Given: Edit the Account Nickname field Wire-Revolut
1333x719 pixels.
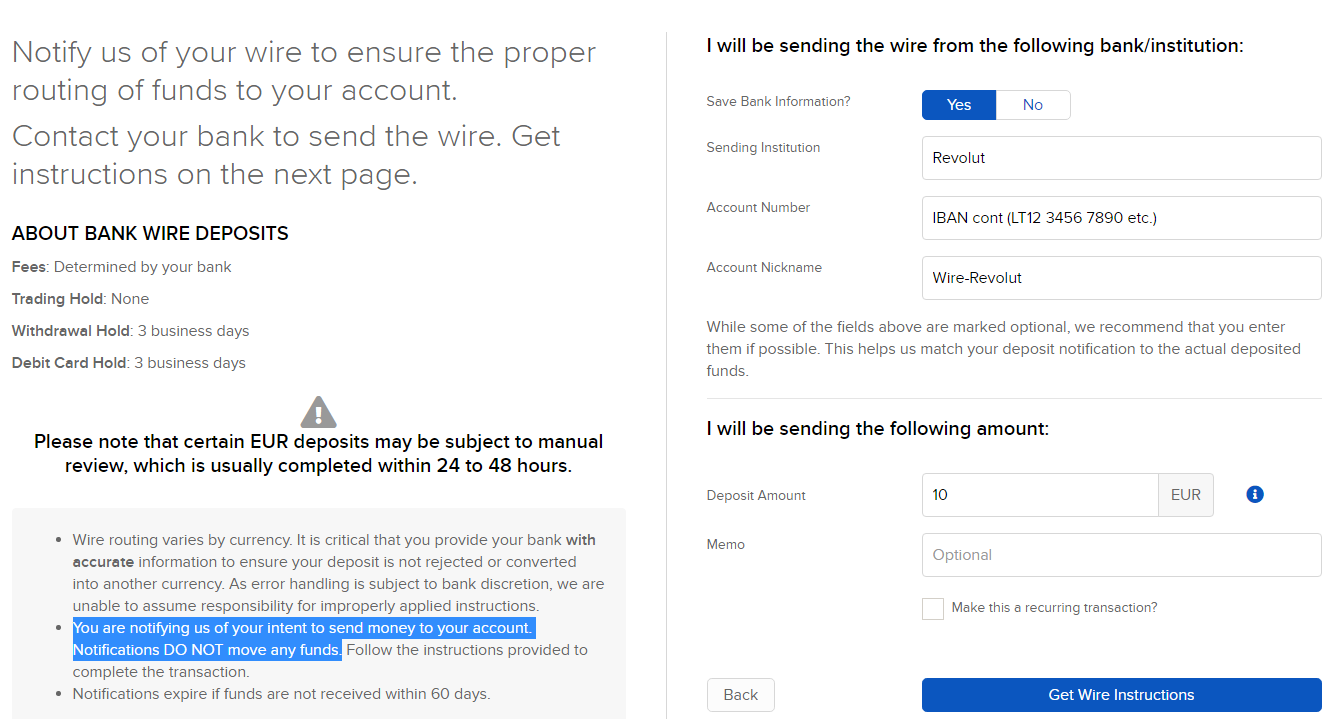Looking at the screenshot, I should point(1121,278).
